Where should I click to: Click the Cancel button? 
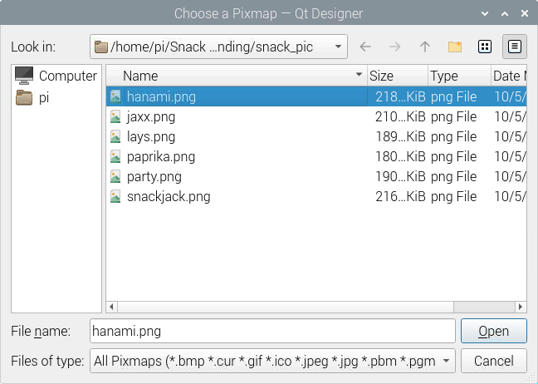tap(494, 361)
